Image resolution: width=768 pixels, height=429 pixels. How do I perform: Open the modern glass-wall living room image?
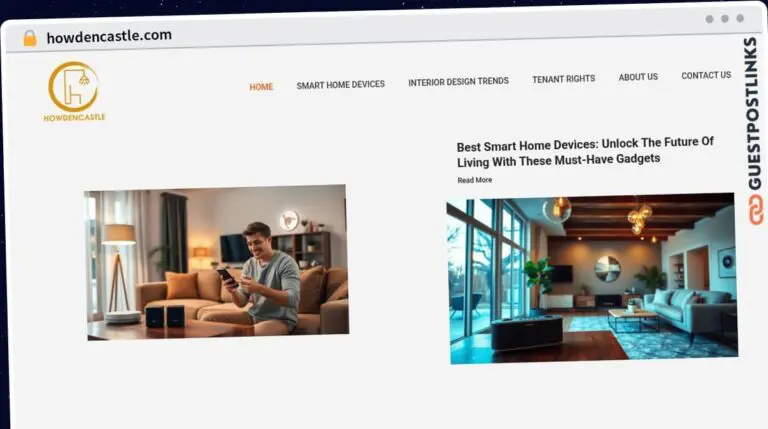click(x=592, y=276)
